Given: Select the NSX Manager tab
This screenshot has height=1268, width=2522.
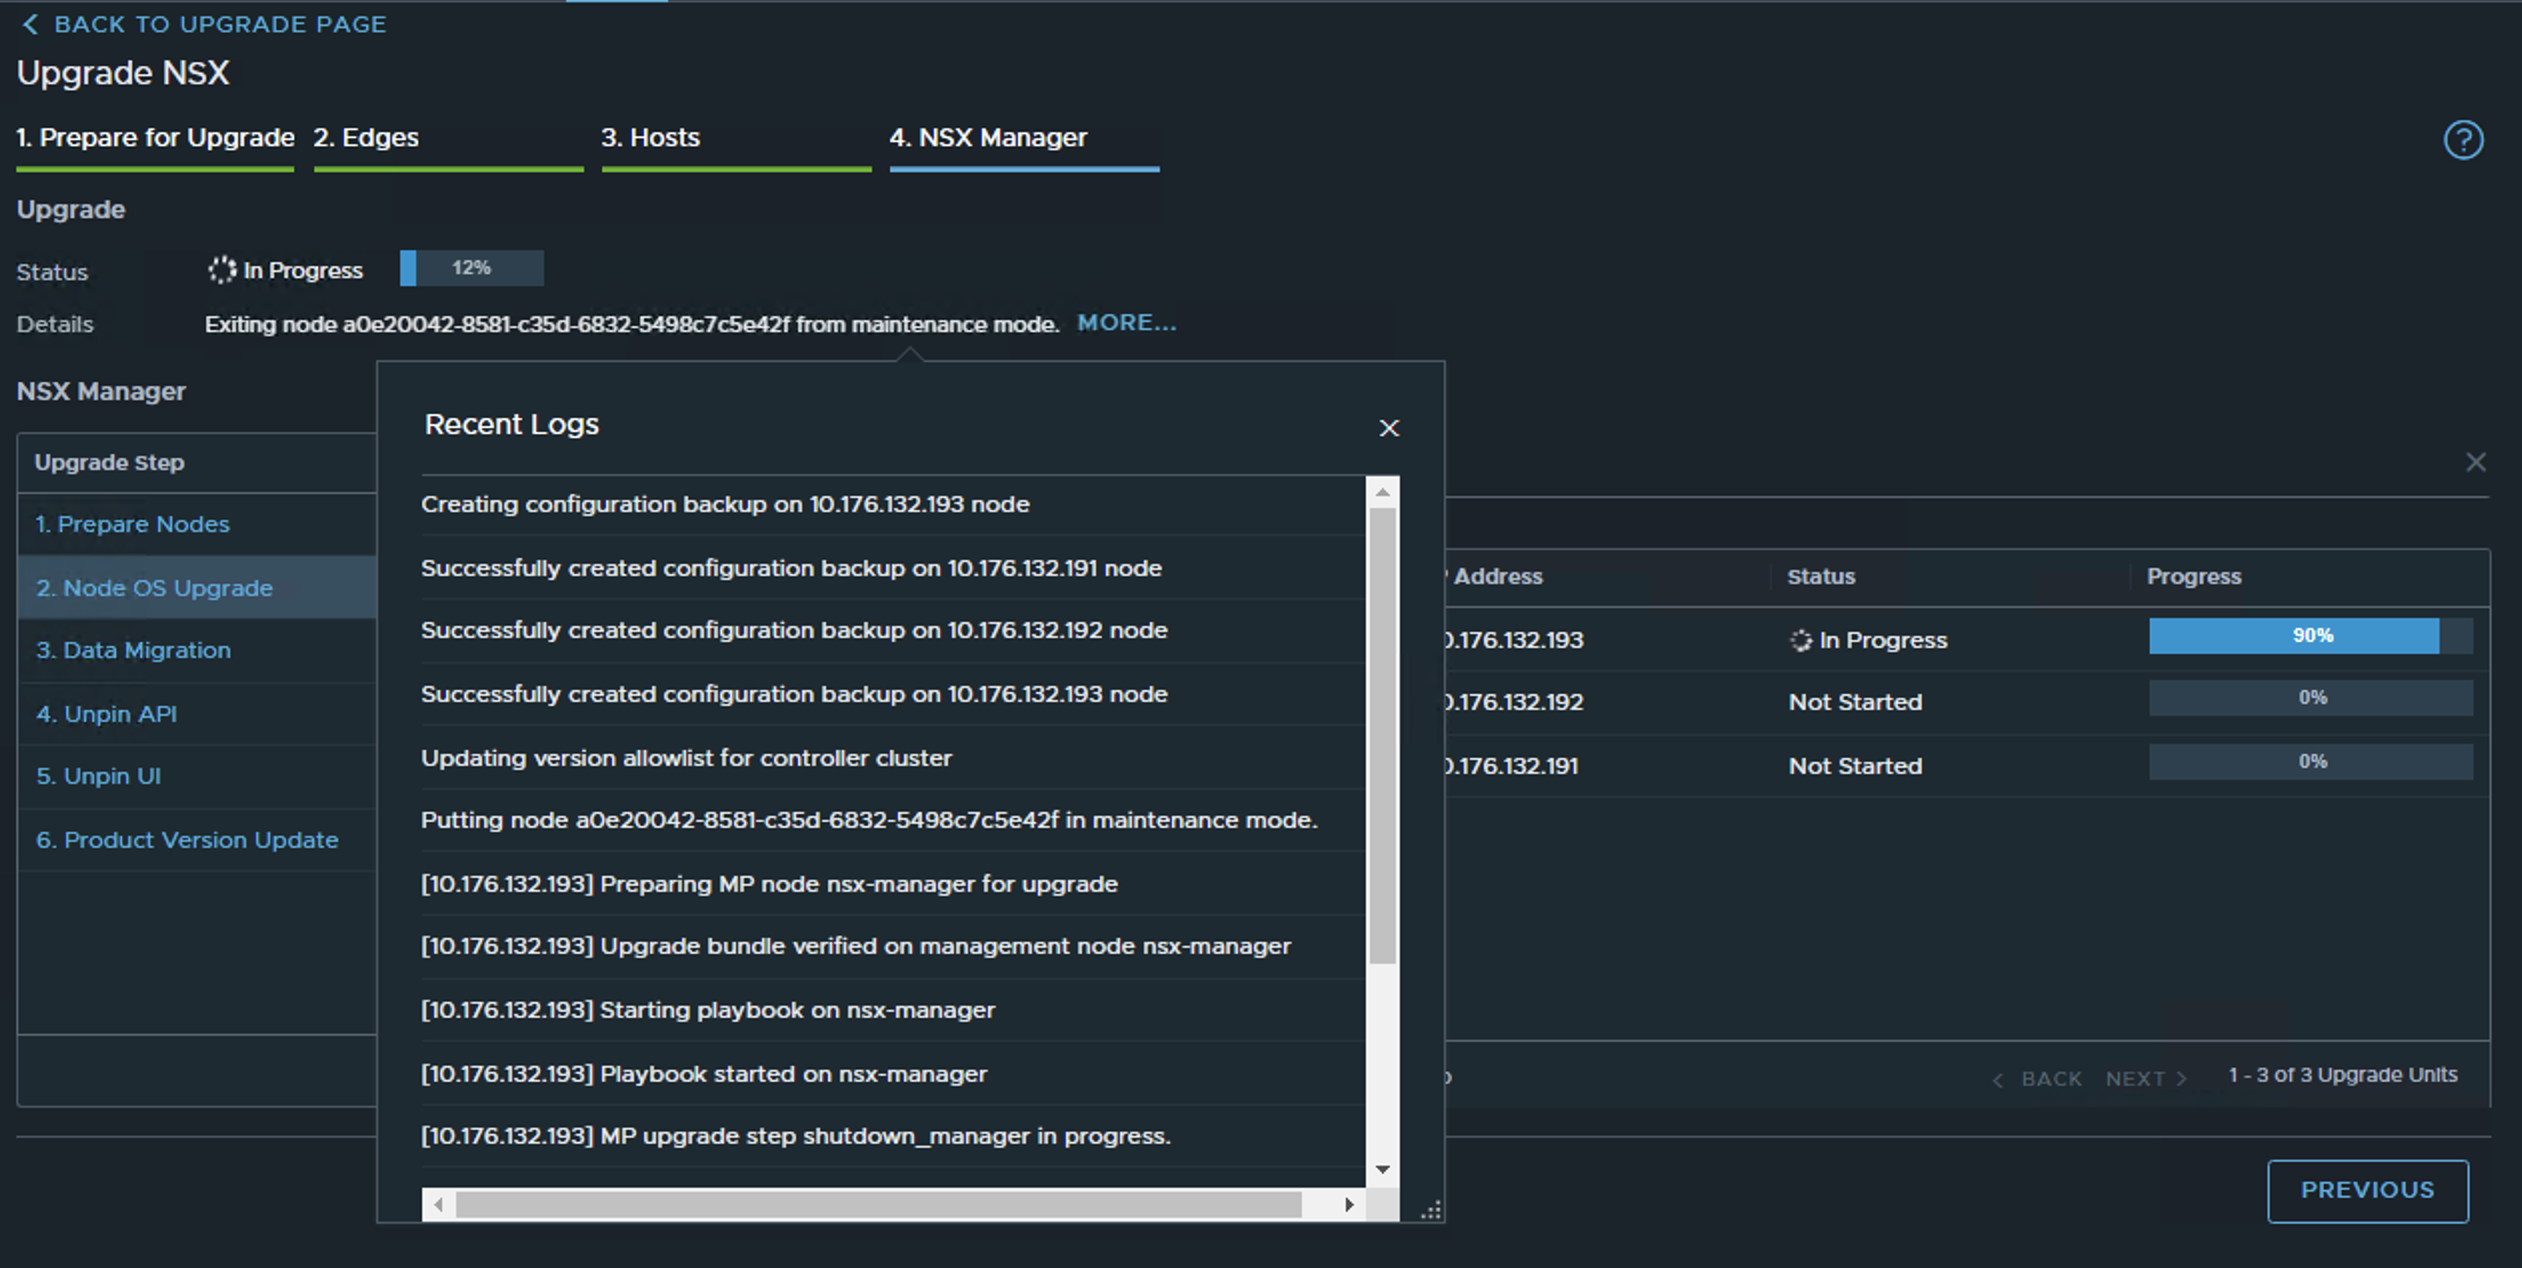Looking at the screenshot, I should 988,138.
